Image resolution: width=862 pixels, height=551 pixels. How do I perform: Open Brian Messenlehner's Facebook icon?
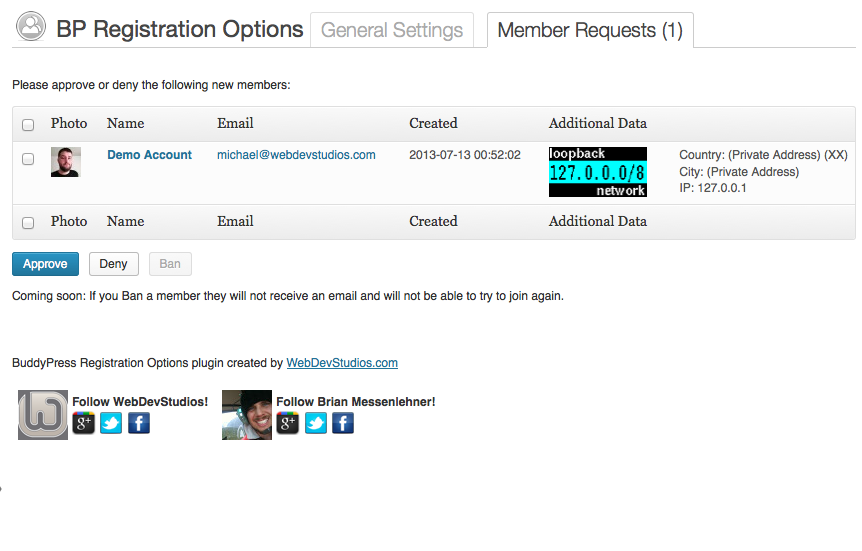[343, 423]
